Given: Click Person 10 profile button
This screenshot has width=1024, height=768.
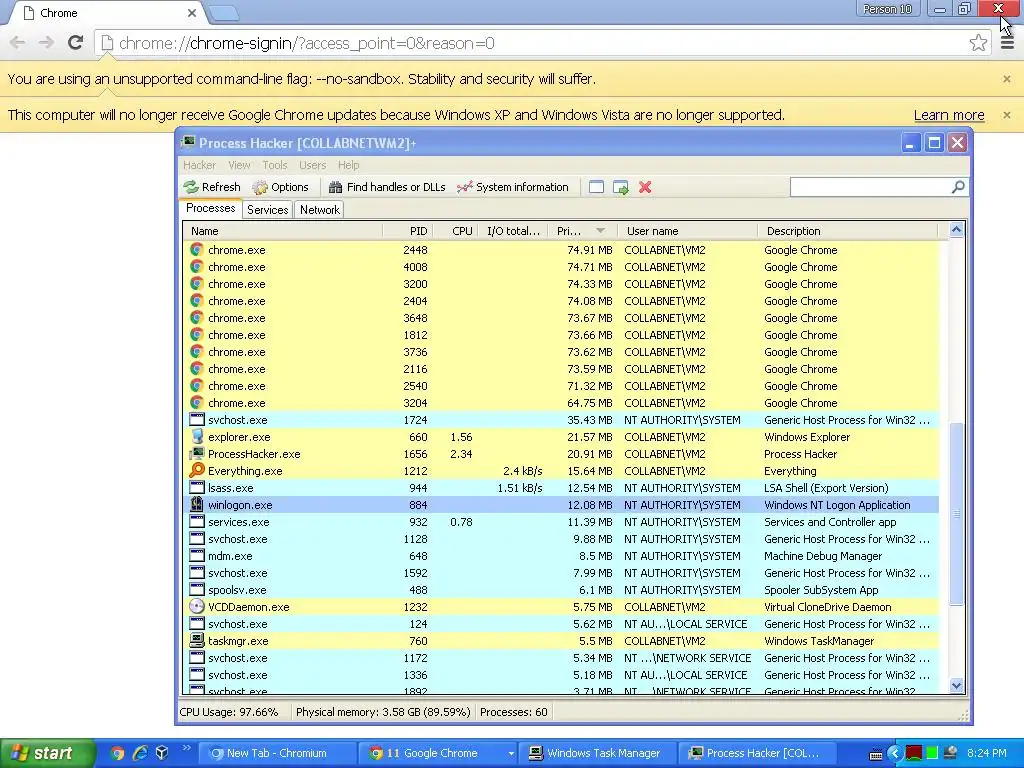Looking at the screenshot, I should tap(888, 9).
